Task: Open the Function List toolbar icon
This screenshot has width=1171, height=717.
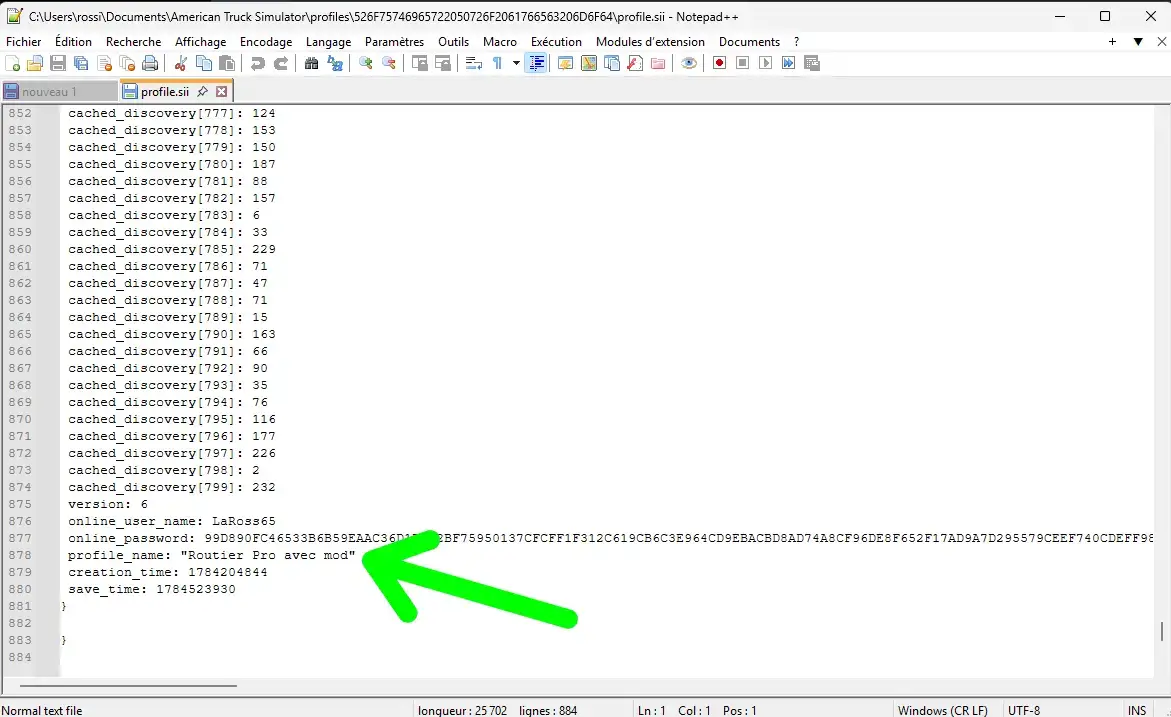Action: click(635, 63)
